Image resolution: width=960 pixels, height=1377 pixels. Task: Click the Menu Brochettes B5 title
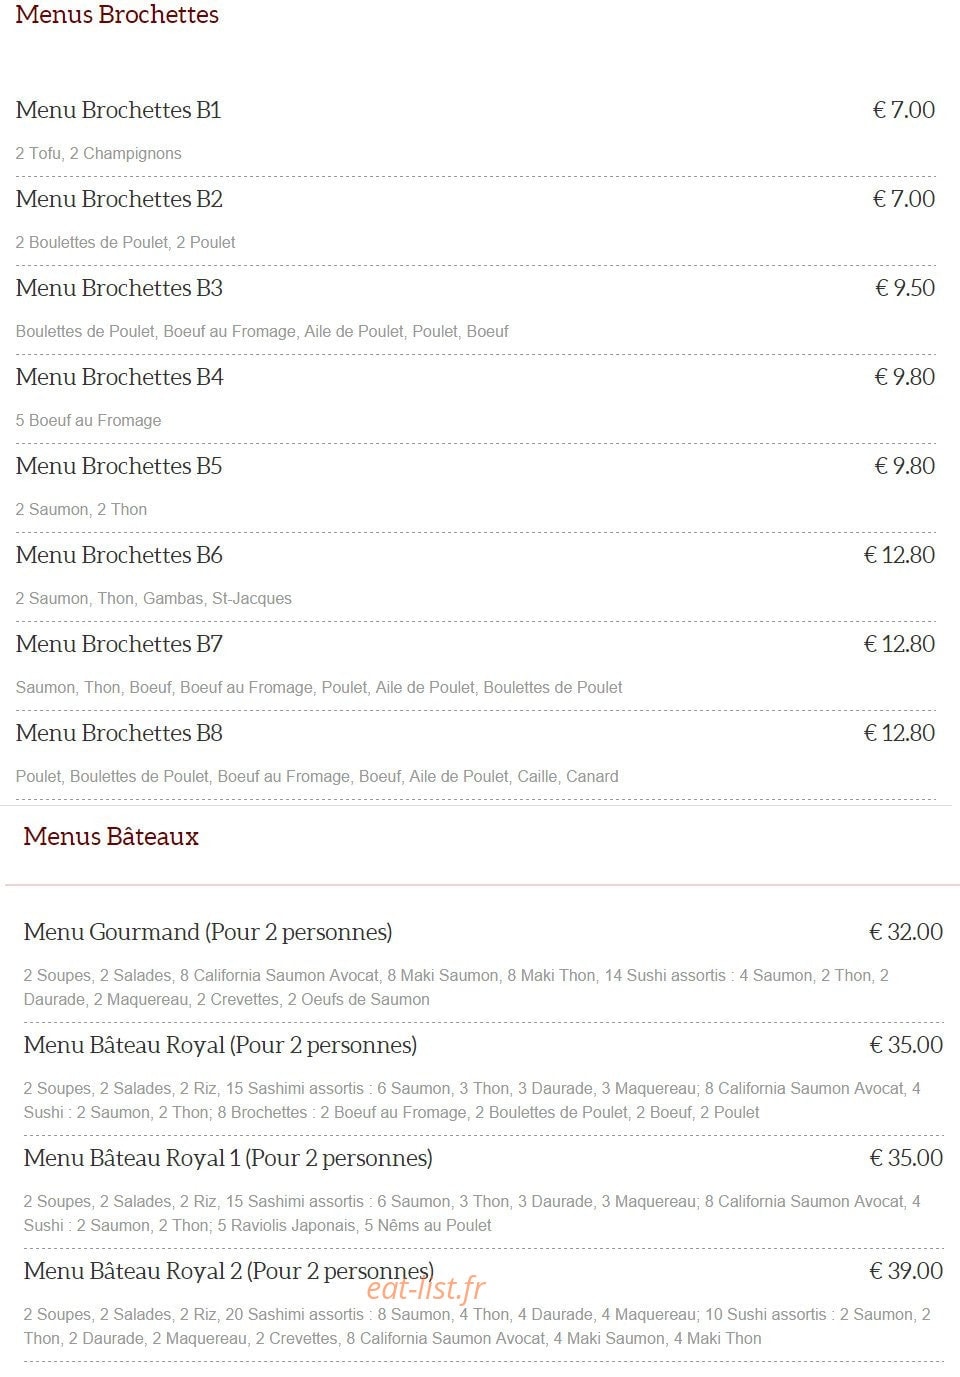[119, 466]
